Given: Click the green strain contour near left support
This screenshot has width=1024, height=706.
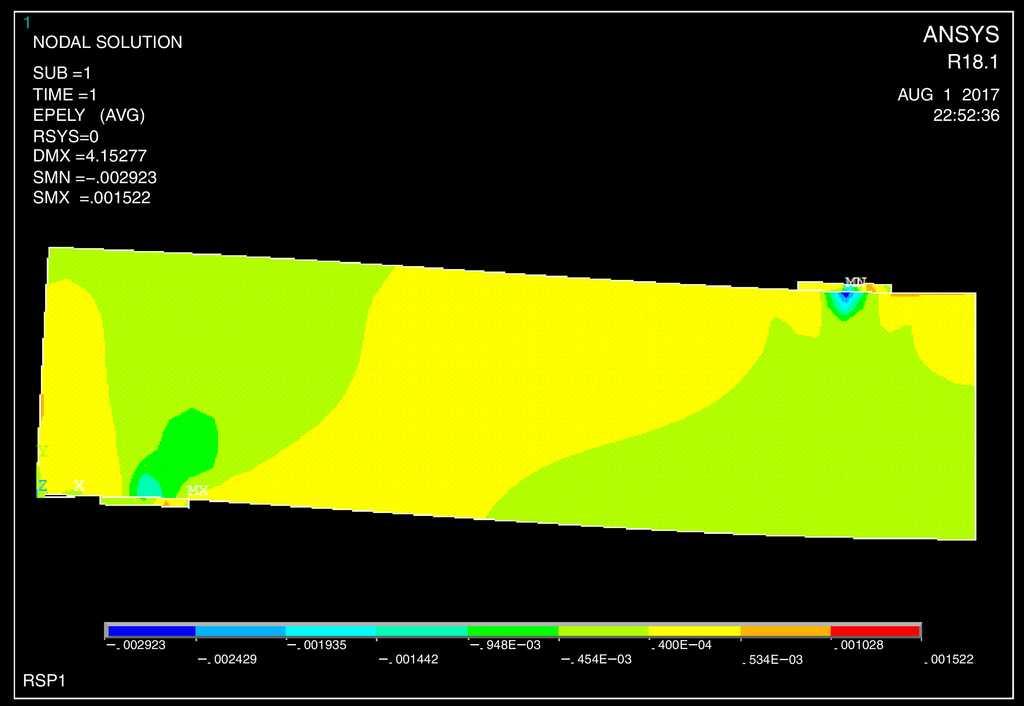Looking at the screenshot, I should click(190, 440).
